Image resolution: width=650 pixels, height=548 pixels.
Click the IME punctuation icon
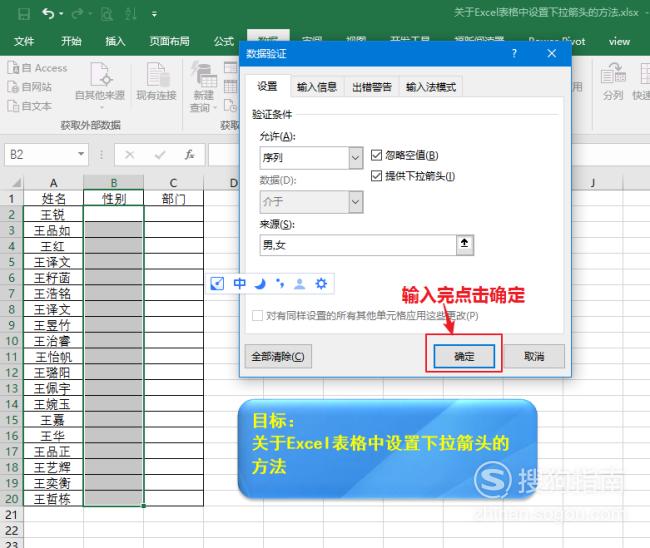[280, 284]
